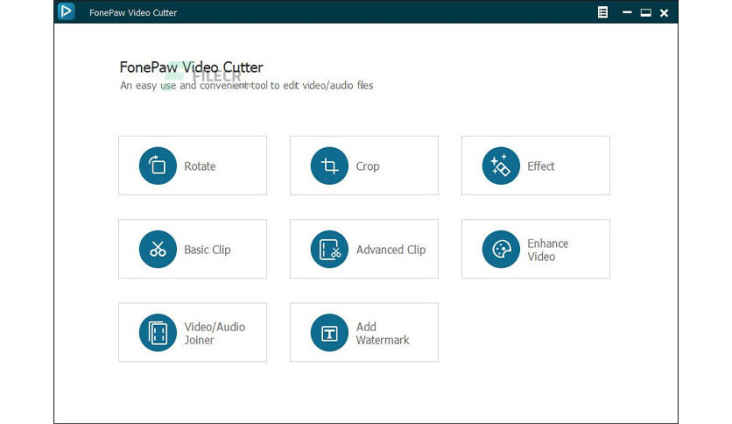Click the Basic Clip scissors icon
Screen dimensions: 732x424
click(157, 249)
